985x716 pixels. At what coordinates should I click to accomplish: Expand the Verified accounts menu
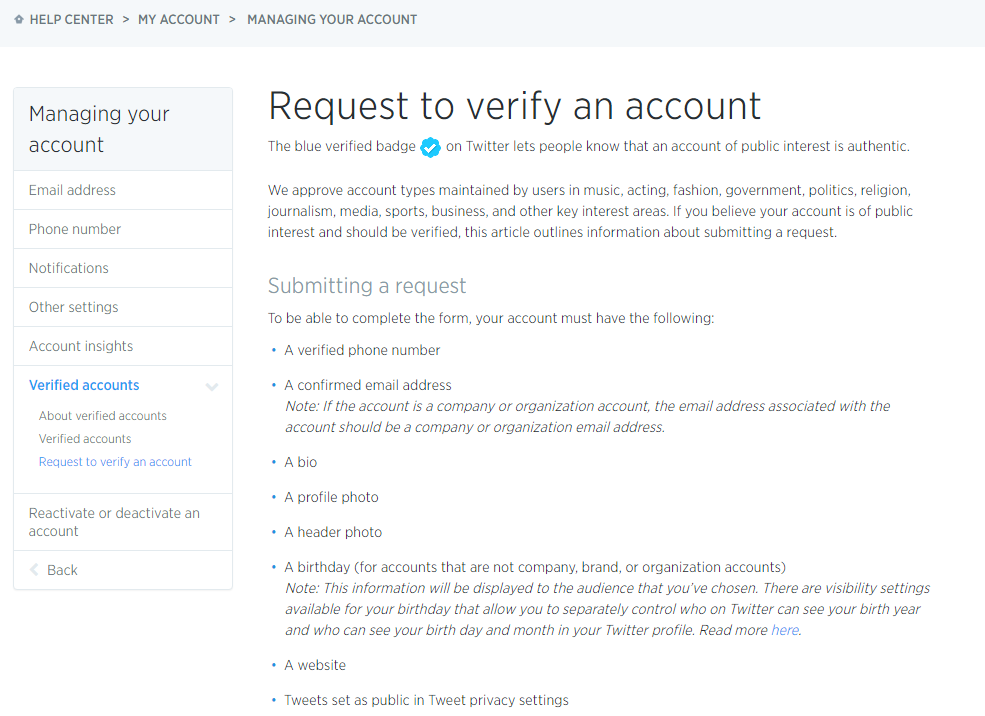point(83,385)
